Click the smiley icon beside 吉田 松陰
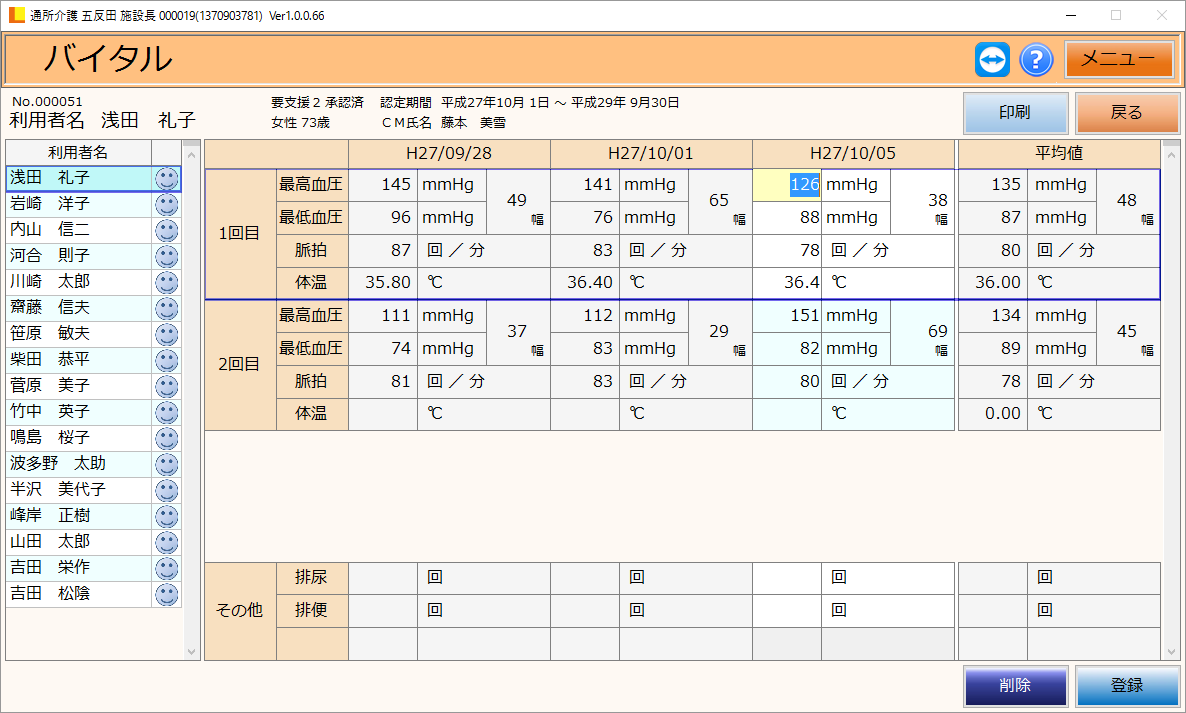 point(166,594)
